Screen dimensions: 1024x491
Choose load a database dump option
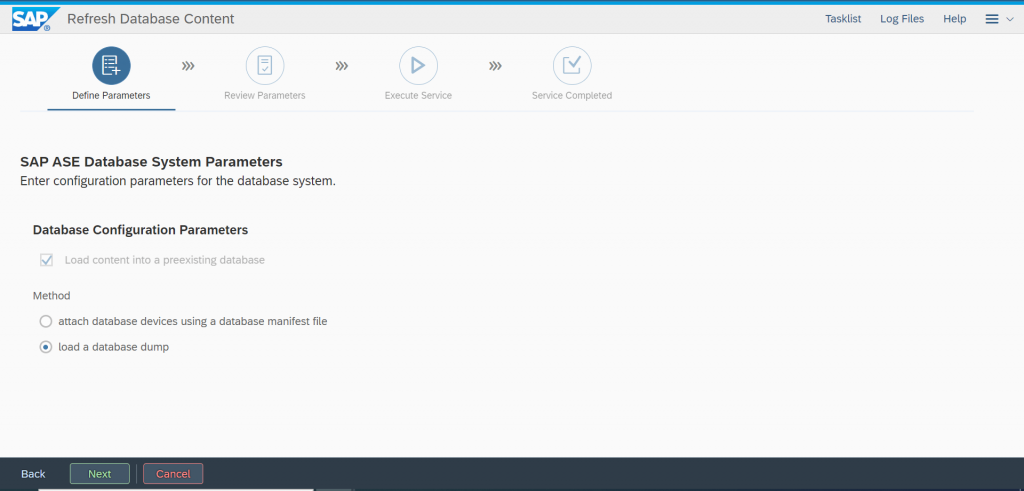(46, 347)
